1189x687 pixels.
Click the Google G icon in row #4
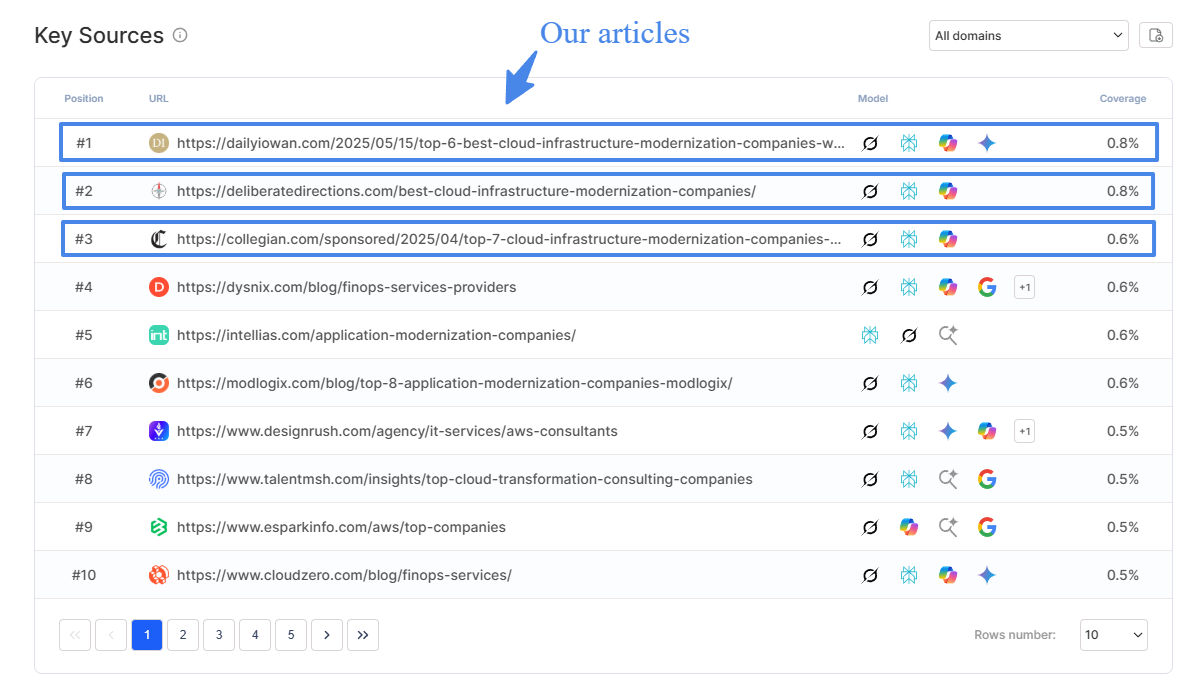click(987, 287)
